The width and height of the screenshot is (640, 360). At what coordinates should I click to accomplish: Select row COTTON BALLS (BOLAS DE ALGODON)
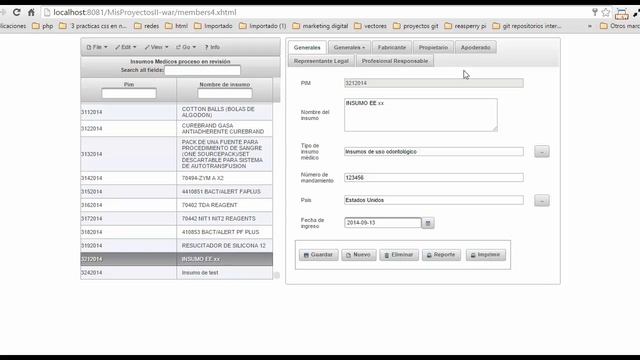pyautogui.click(x=176, y=112)
